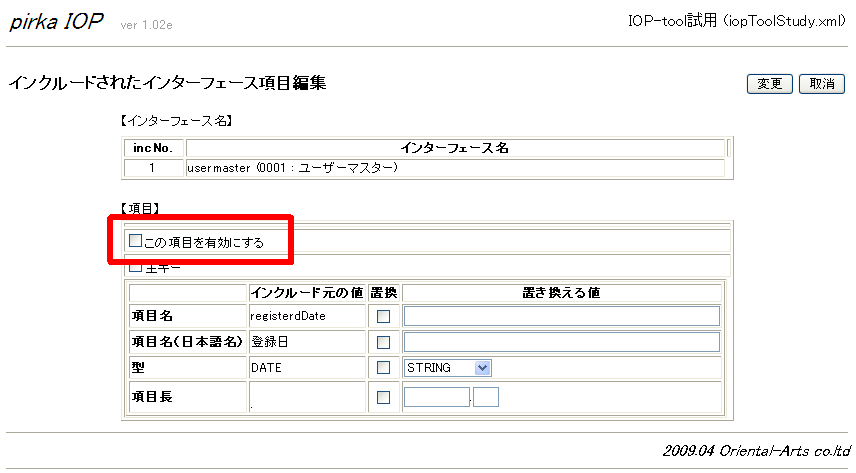
Task: Click the pirka IOP logo title
Action: 57,22
